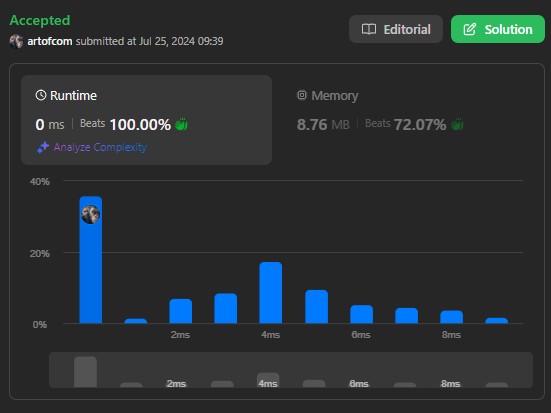The image size is (551, 413).
Task: Click the tallest blue bar at 0ms
Action: (x=91, y=260)
